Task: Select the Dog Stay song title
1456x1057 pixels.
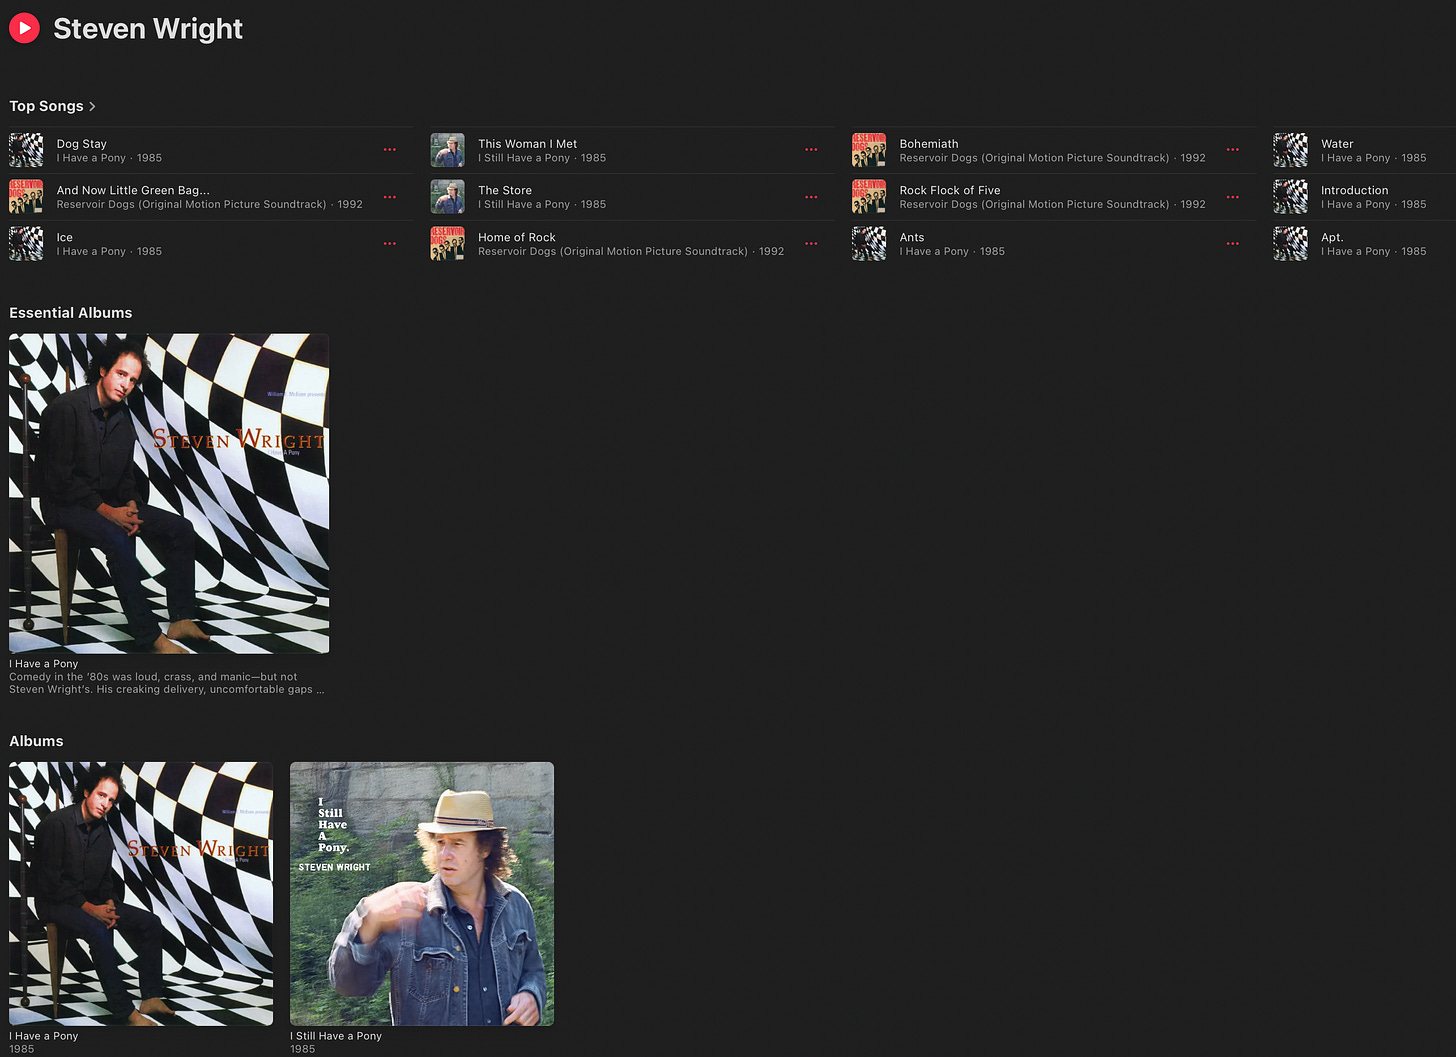Action: (x=81, y=144)
